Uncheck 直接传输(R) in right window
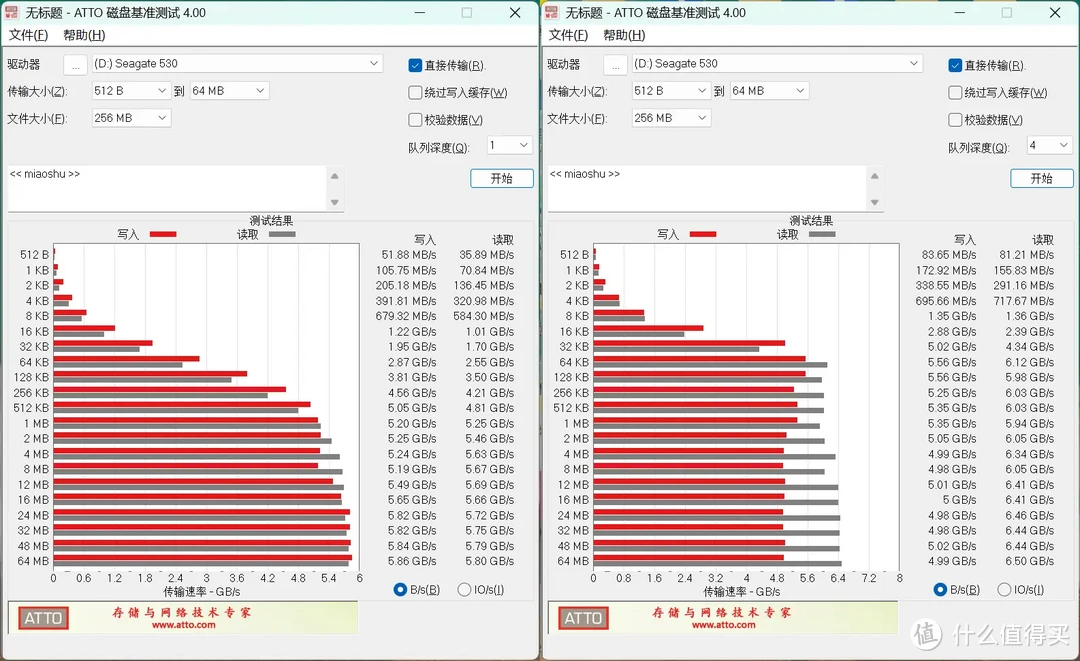The width and height of the screenshot is (1080, 661). [x=955, y=65]
